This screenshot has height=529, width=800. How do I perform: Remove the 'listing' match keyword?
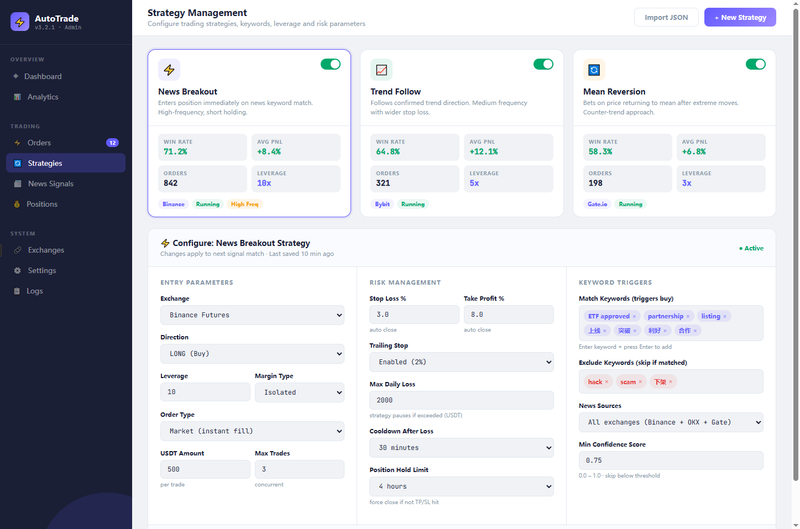point(725,316)
